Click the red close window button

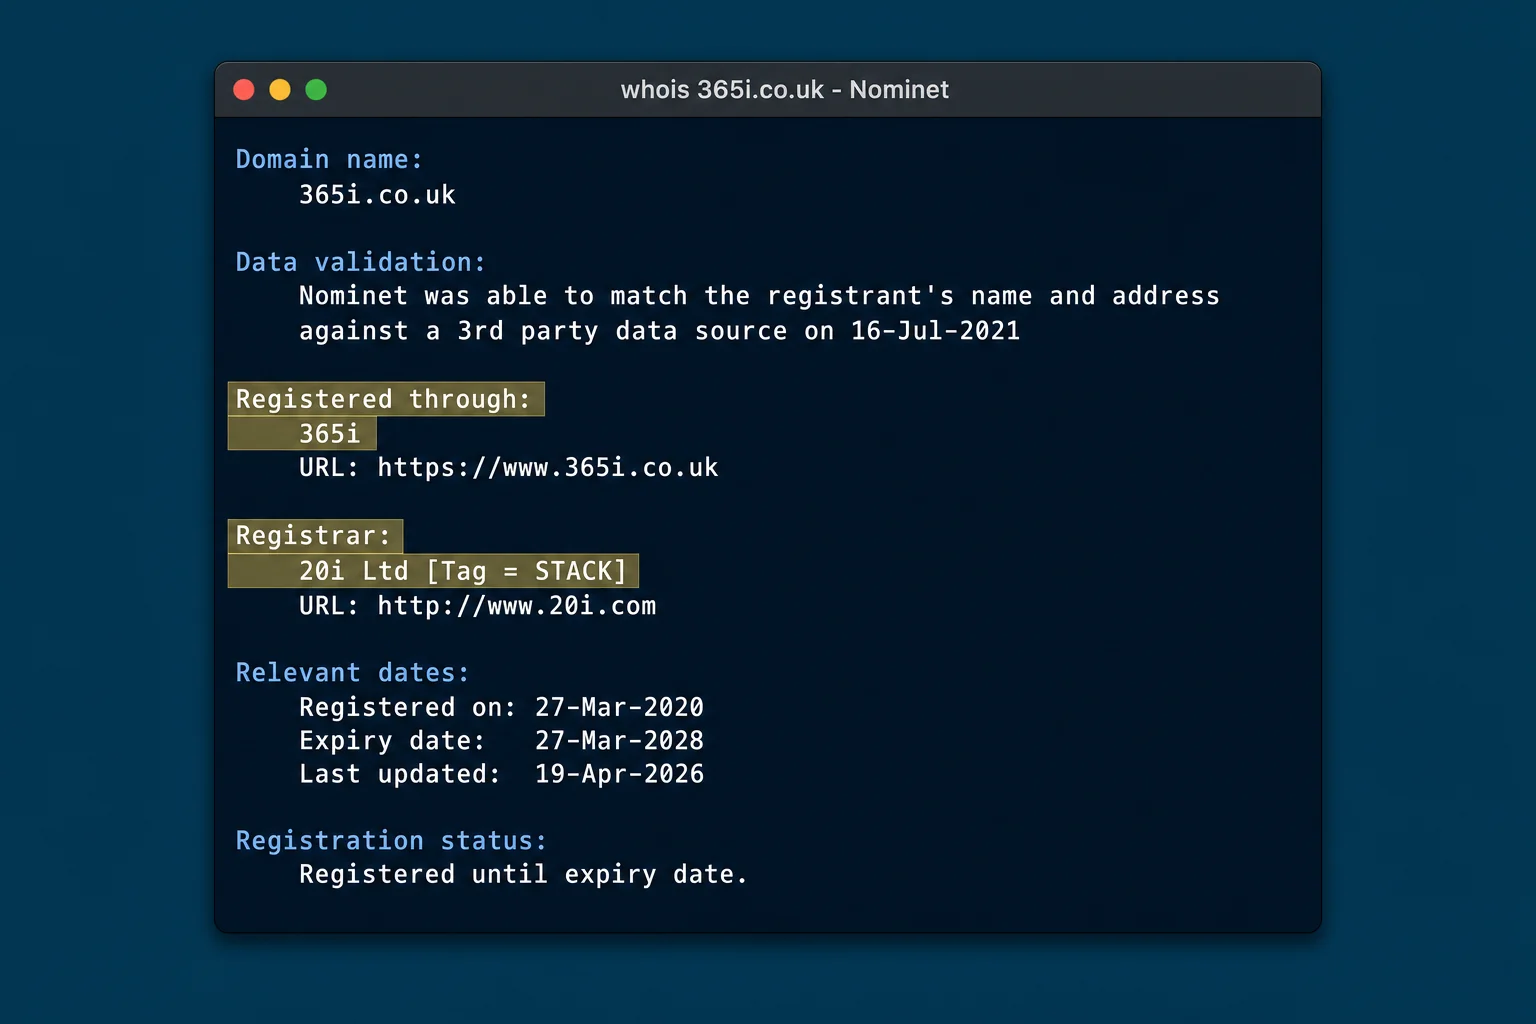[244, 90]
